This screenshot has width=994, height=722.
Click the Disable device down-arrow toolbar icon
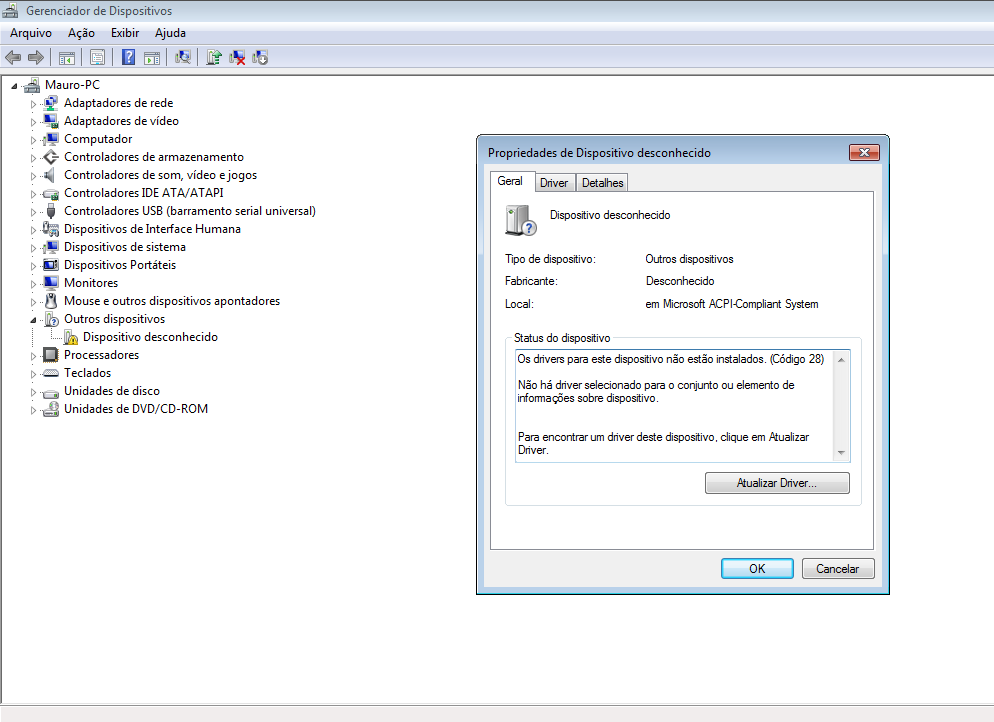click(260, 58)
